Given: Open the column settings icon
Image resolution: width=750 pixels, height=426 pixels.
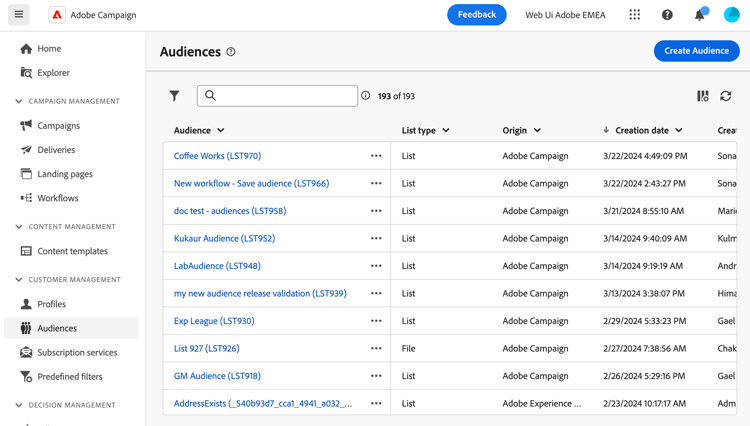Looking at the screenshot, I should 703,96.
